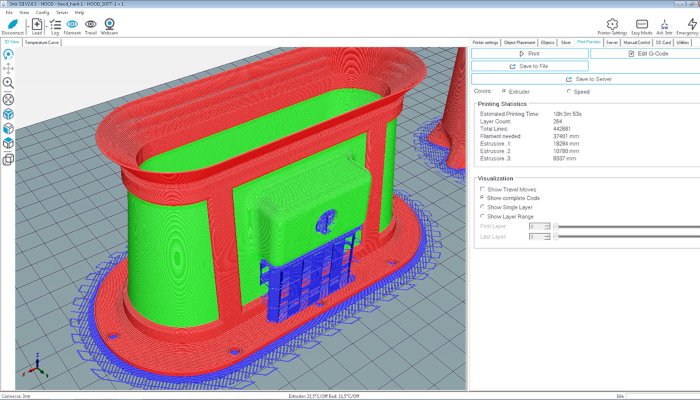
Task: Click the Load file icon
Action: [x=36, y=25]
